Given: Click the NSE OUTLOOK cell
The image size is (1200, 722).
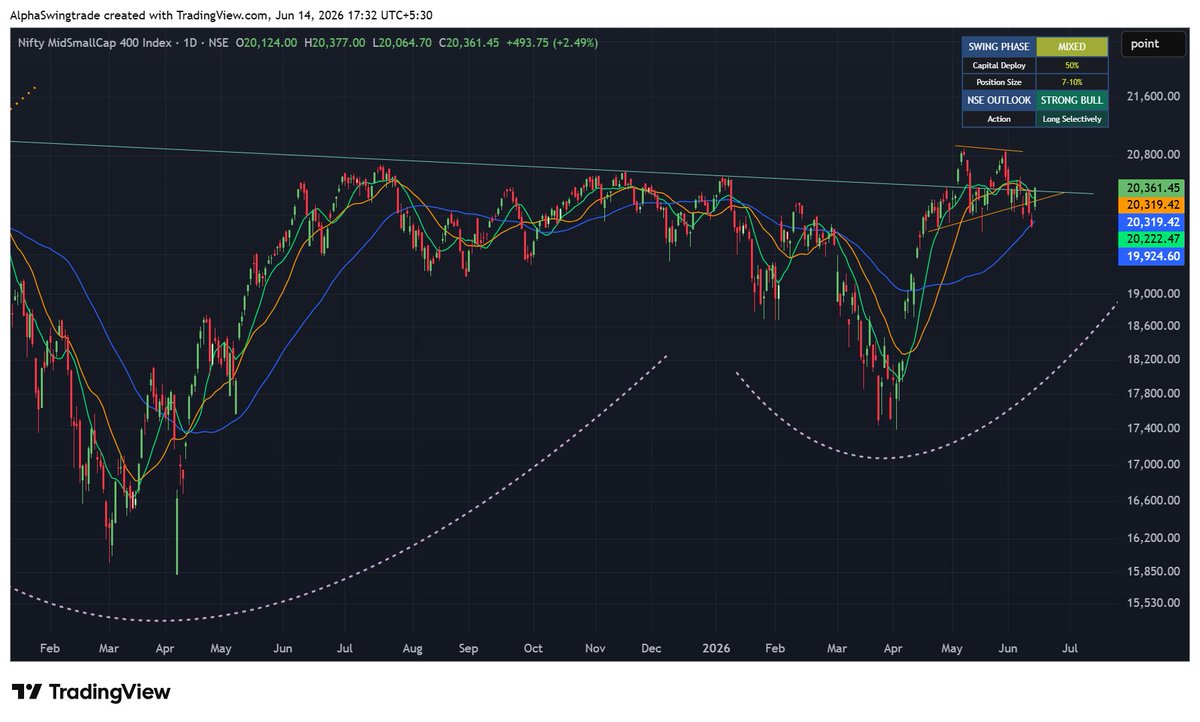Looking at the screenshot, I should (x=999, y=100).
